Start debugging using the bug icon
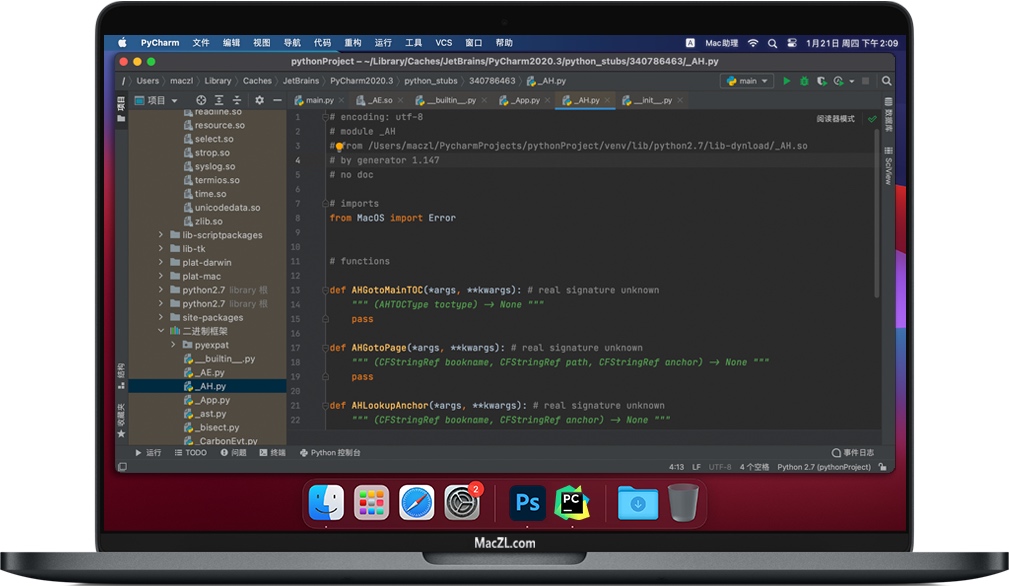Screen dimensions: 1009x586 click(804, 81)
